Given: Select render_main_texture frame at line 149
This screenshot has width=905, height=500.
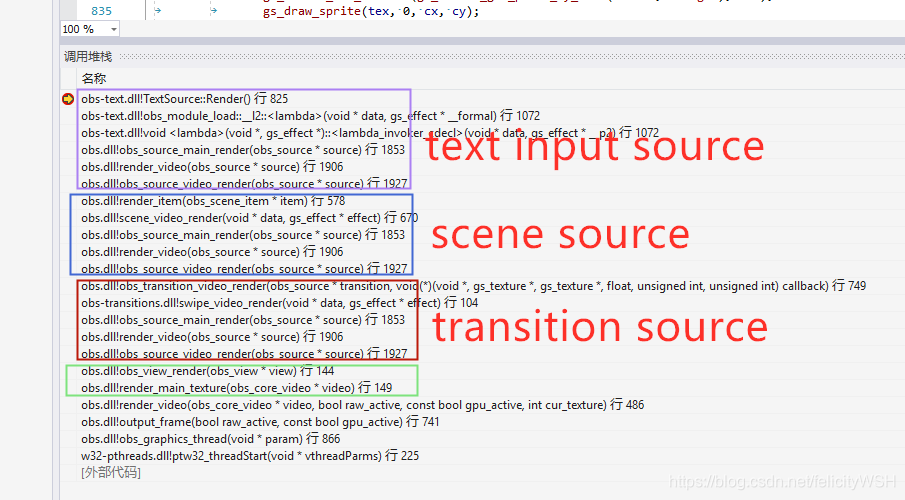Looking at the screenshot, I should click(237, 387).
